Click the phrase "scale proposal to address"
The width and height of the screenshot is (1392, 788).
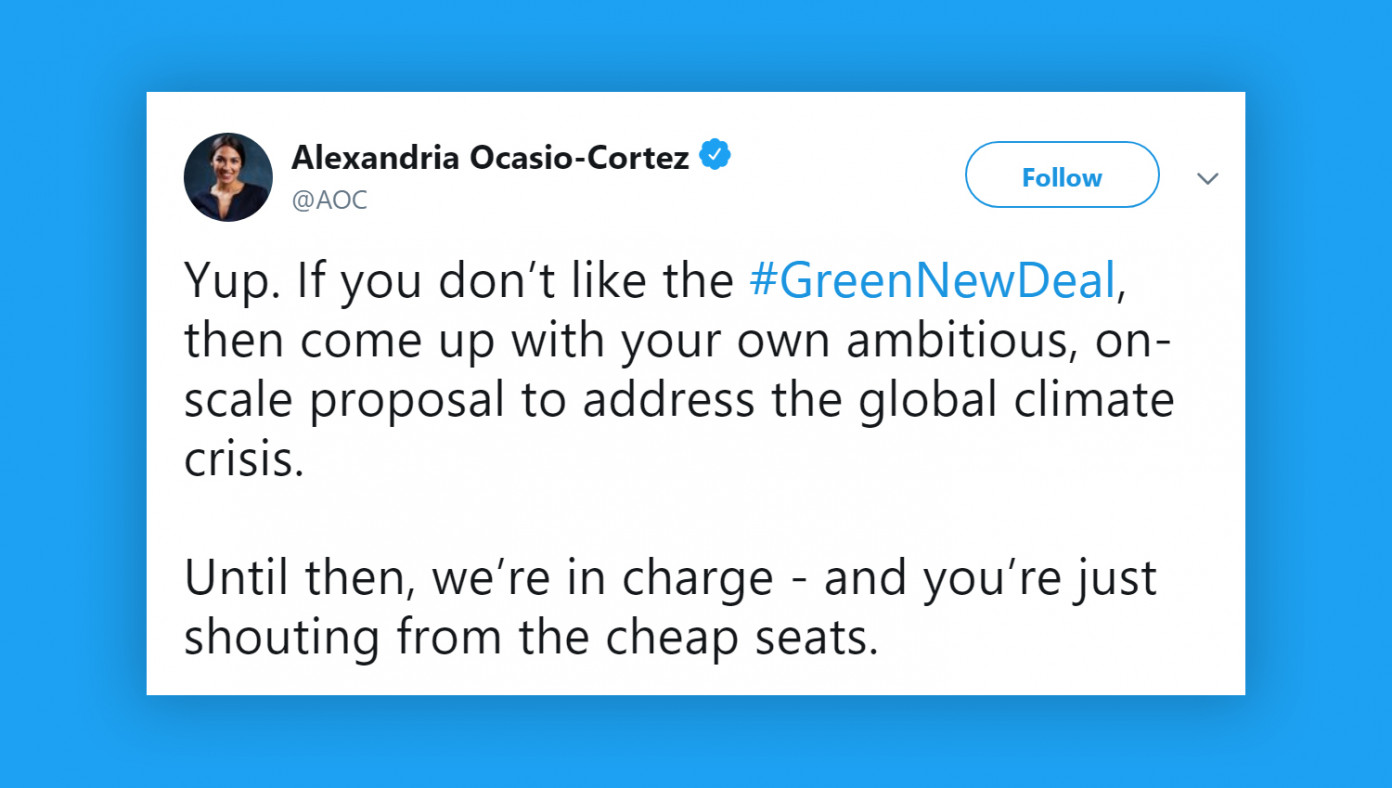(469, 402)
